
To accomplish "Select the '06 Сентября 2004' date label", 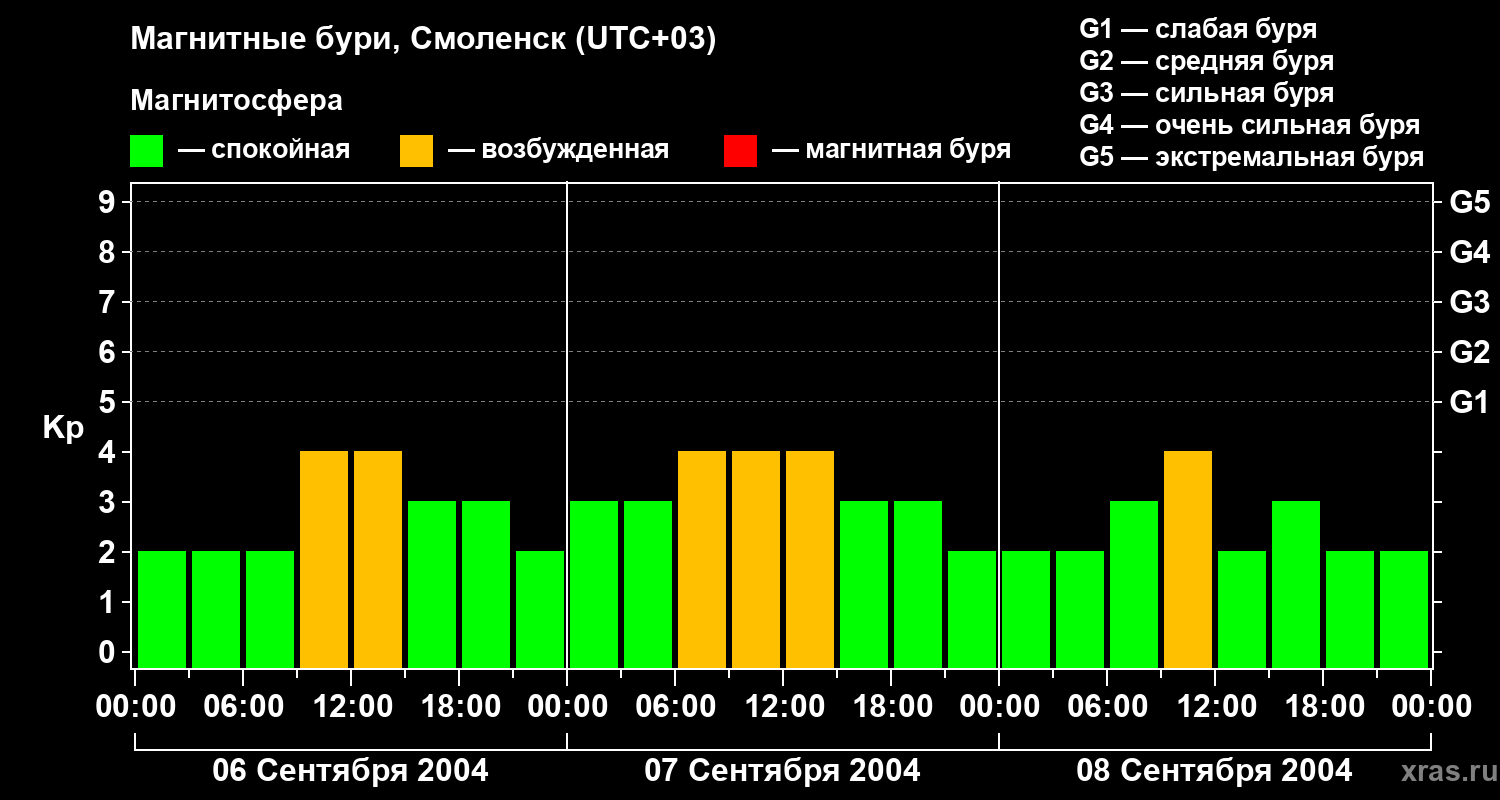I will [x=351, y=771].
